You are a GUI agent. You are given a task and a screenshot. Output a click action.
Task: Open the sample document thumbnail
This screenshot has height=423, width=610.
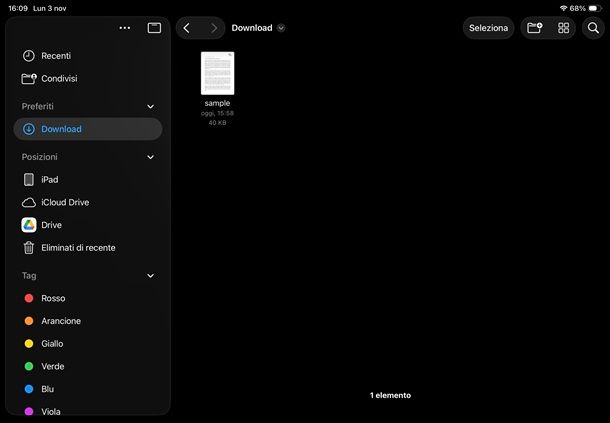[x=217, y=73]
